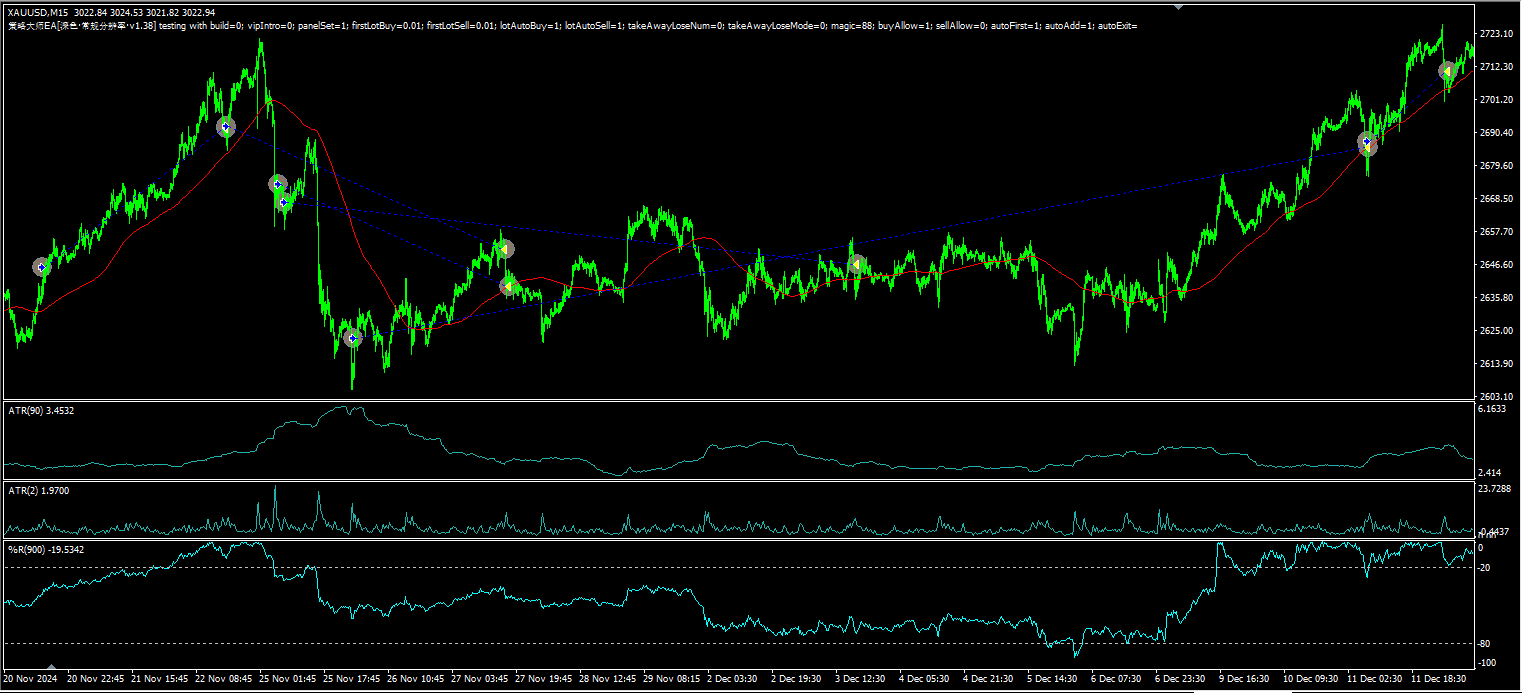Image resolution: width=1522 pixels, height=693 pixels.
Task: Click the 2.414 ATR scale value
Action: 1490,471
